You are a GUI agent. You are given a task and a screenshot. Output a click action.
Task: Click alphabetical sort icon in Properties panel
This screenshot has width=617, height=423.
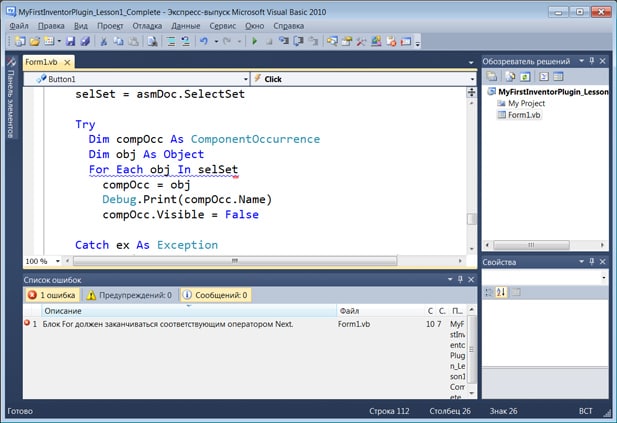pos(502,292)
